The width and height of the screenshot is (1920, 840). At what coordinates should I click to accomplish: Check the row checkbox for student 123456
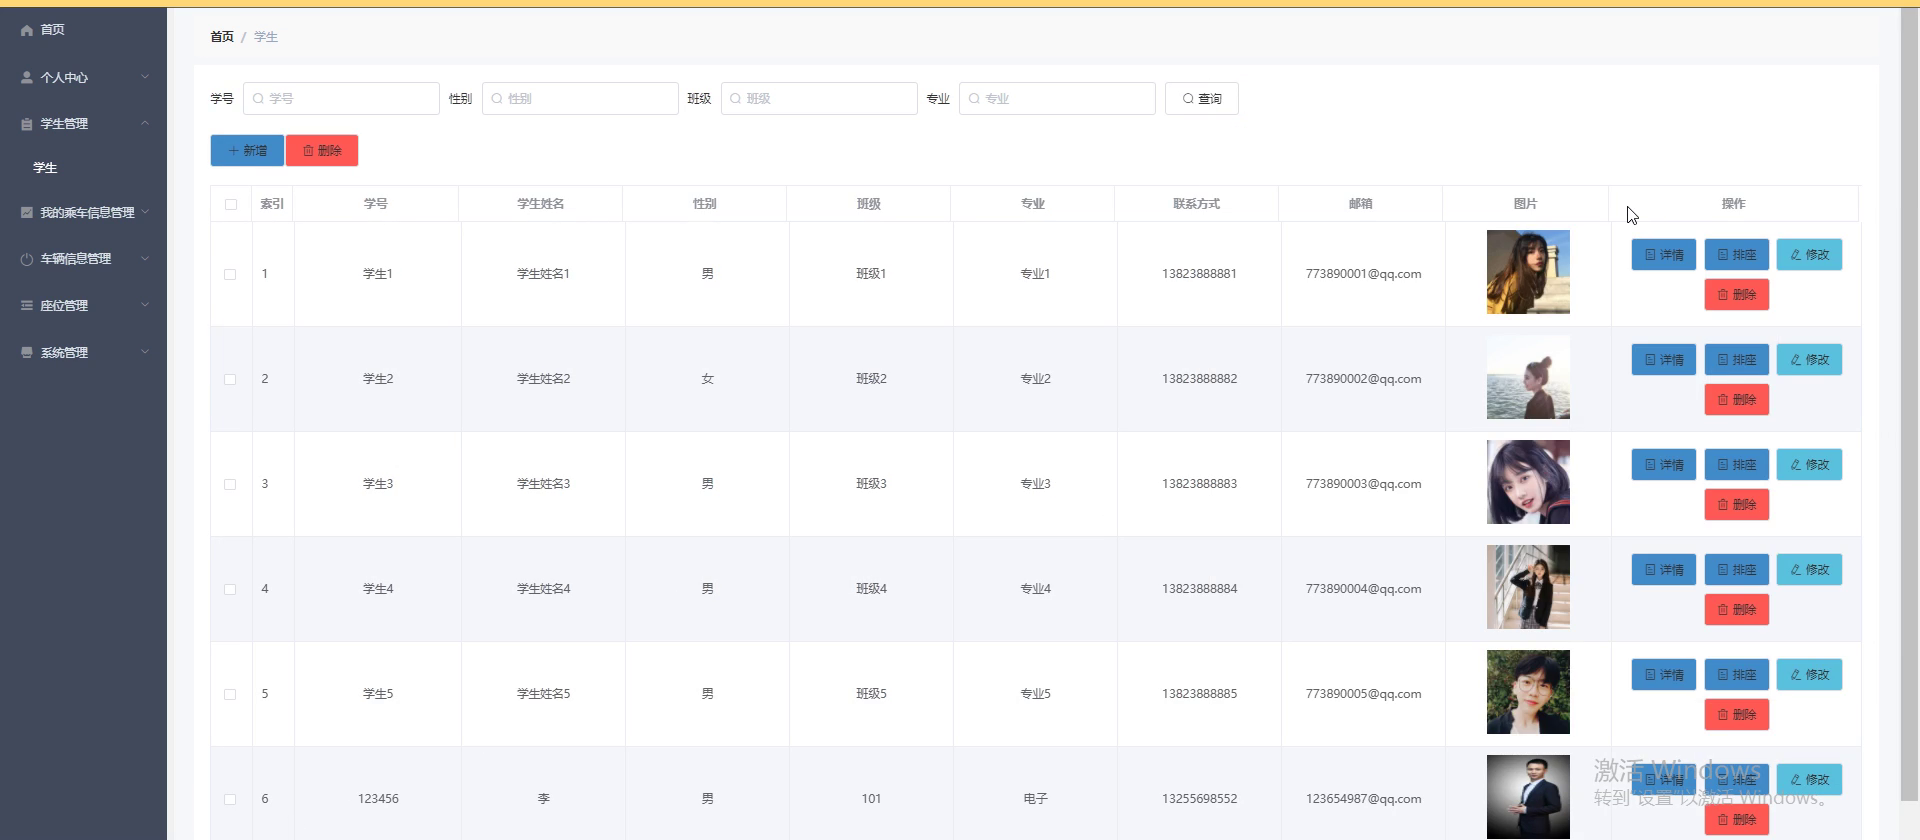[230, 799]
